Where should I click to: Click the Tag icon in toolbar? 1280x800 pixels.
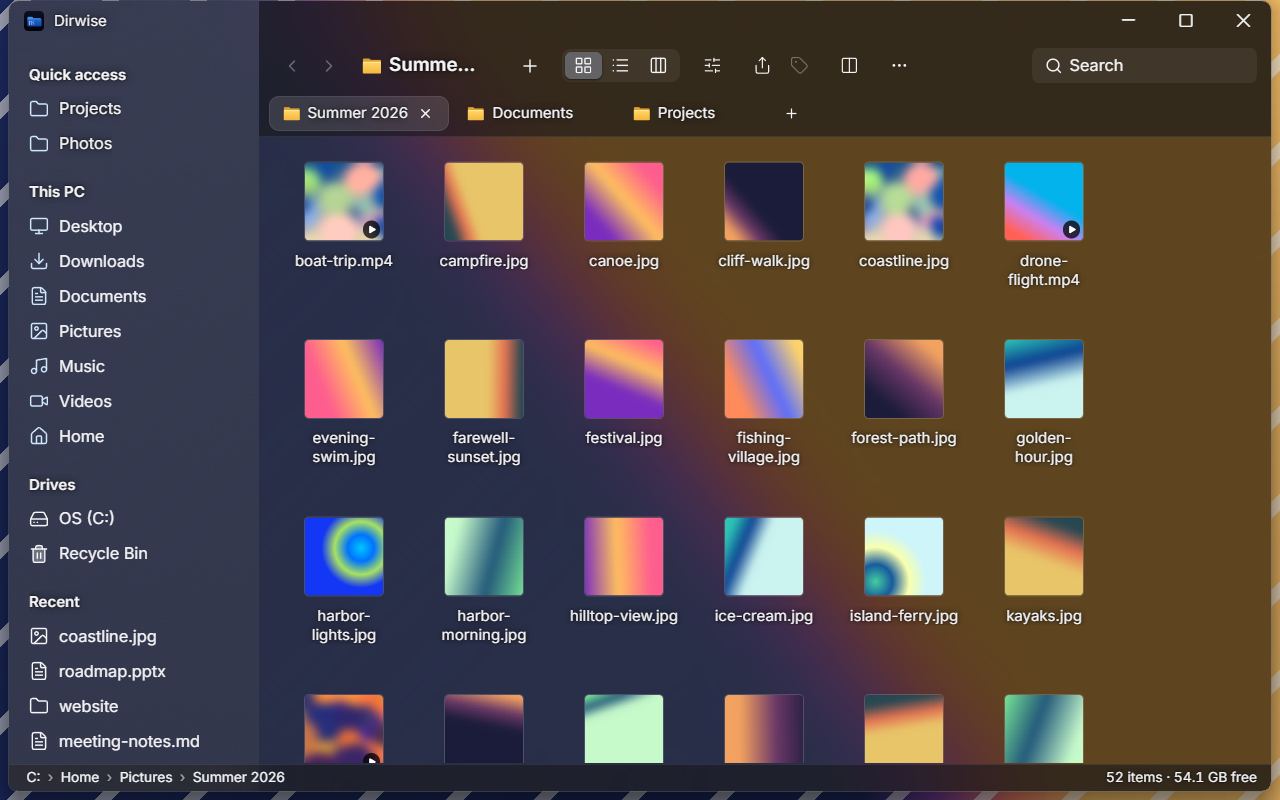[799, 66]
